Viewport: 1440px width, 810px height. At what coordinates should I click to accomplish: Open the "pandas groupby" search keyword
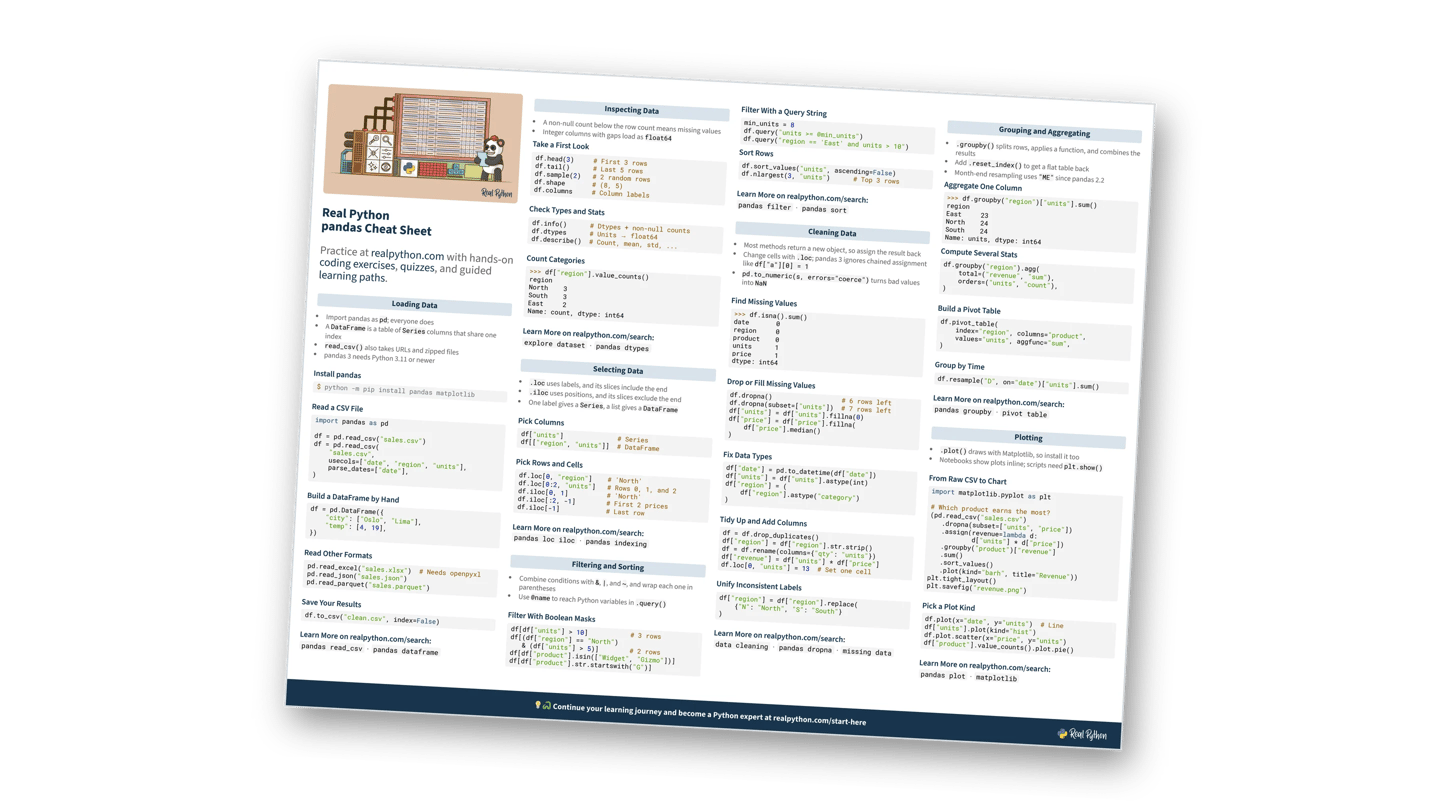pyautogui.click(x=963, y=411)
